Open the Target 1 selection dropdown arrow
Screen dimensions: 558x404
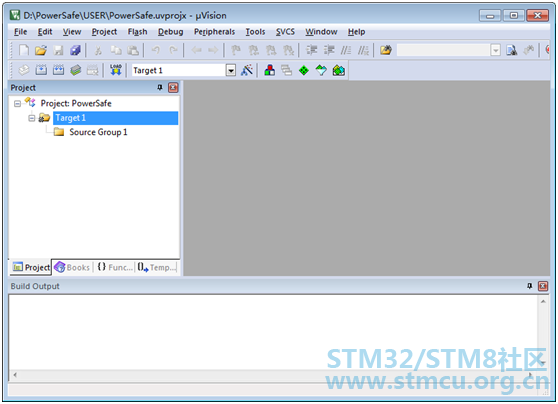pyautogui.click(x=231, y=70)
